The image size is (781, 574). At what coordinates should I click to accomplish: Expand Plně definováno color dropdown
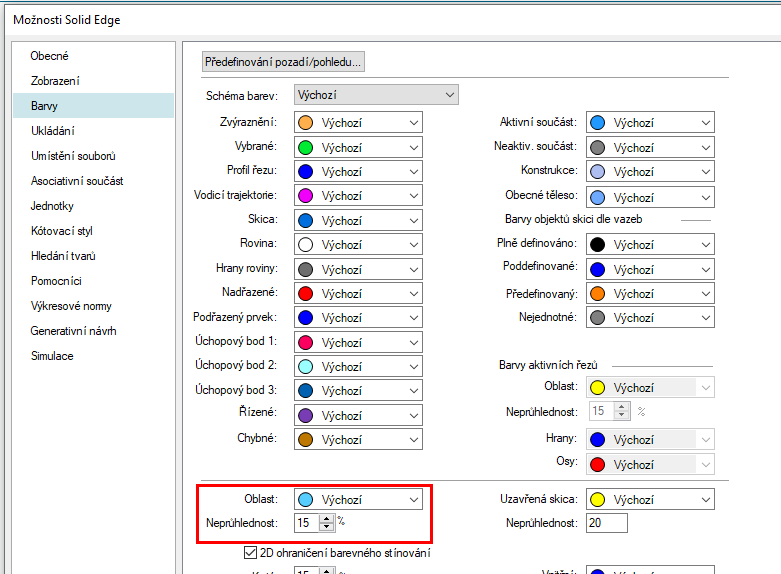click(x=650, y=245)
